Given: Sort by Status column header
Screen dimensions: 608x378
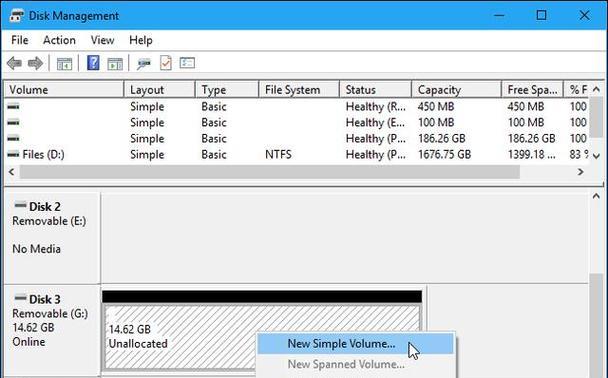Looking at the screenshot, I should point(375,90).
